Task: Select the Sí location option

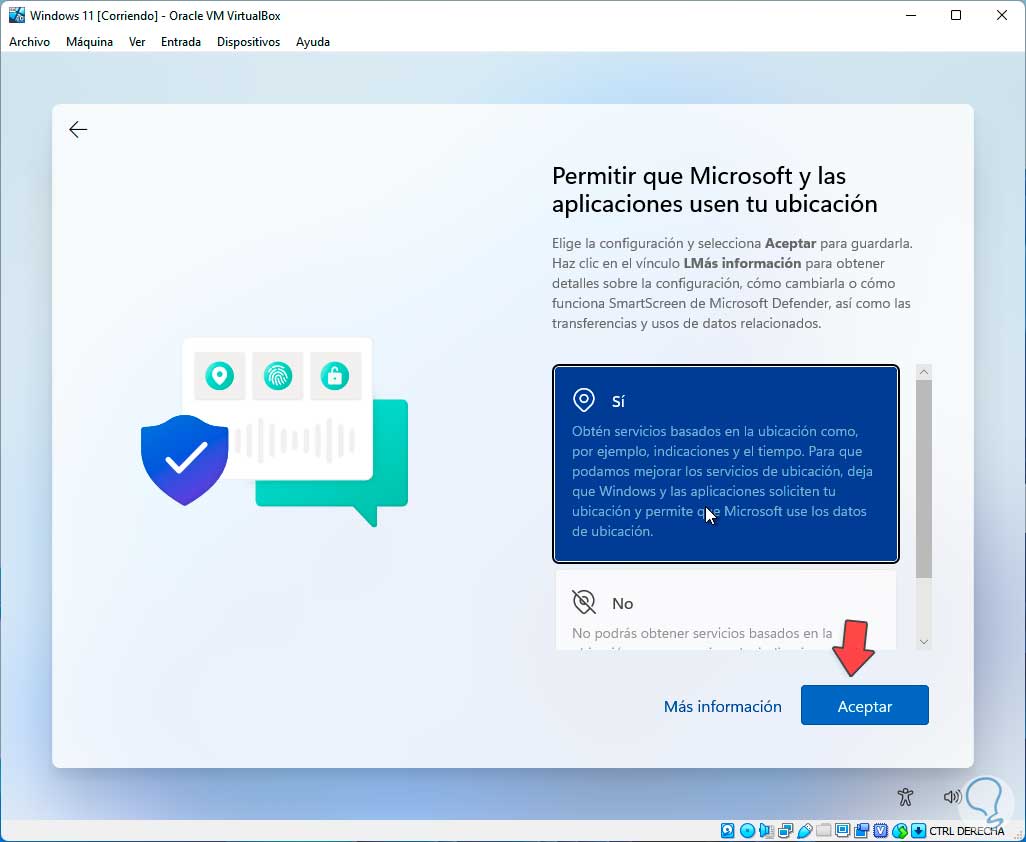Action: tap(726, 464)
